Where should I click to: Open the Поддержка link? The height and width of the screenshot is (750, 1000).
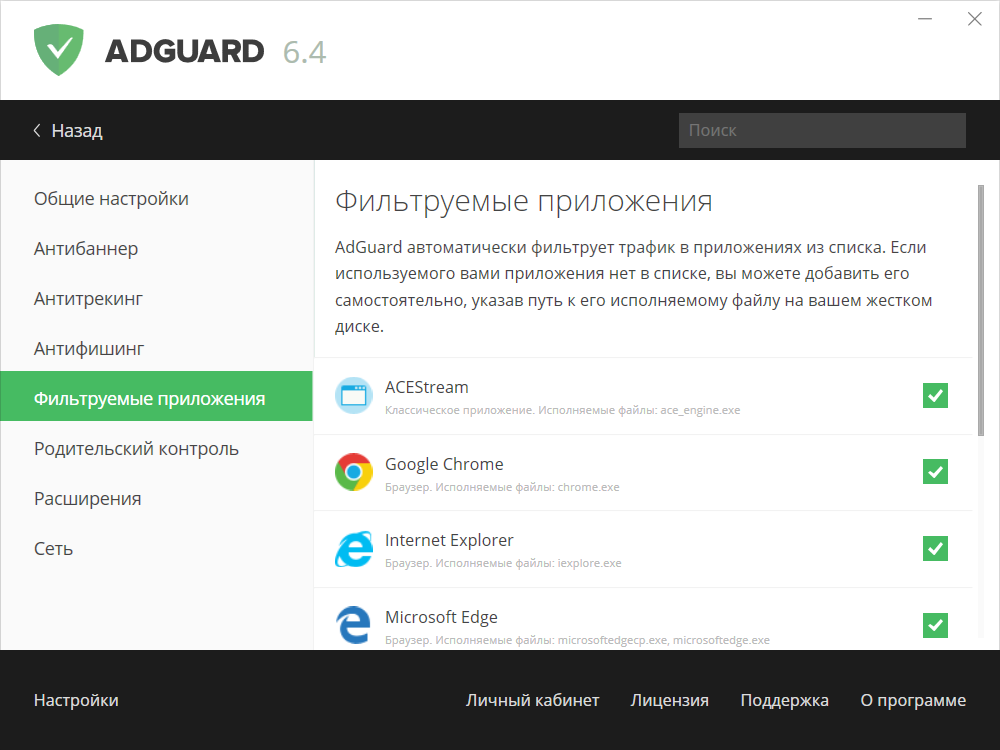point(784,700)
